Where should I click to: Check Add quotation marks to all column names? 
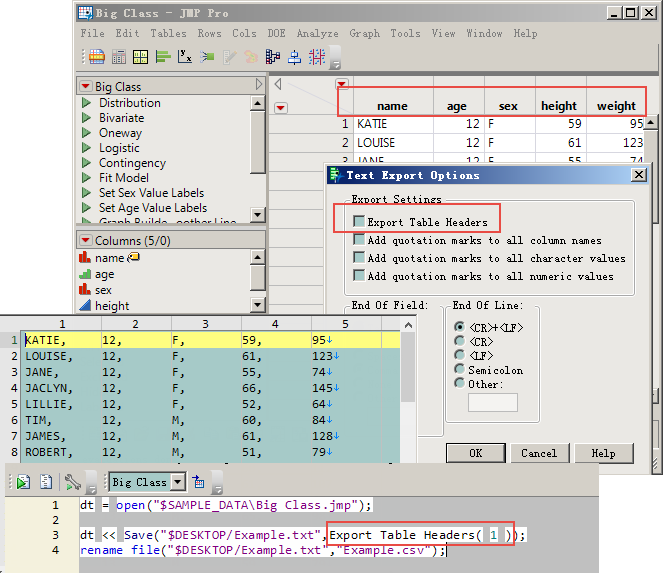tap(359, 240)
